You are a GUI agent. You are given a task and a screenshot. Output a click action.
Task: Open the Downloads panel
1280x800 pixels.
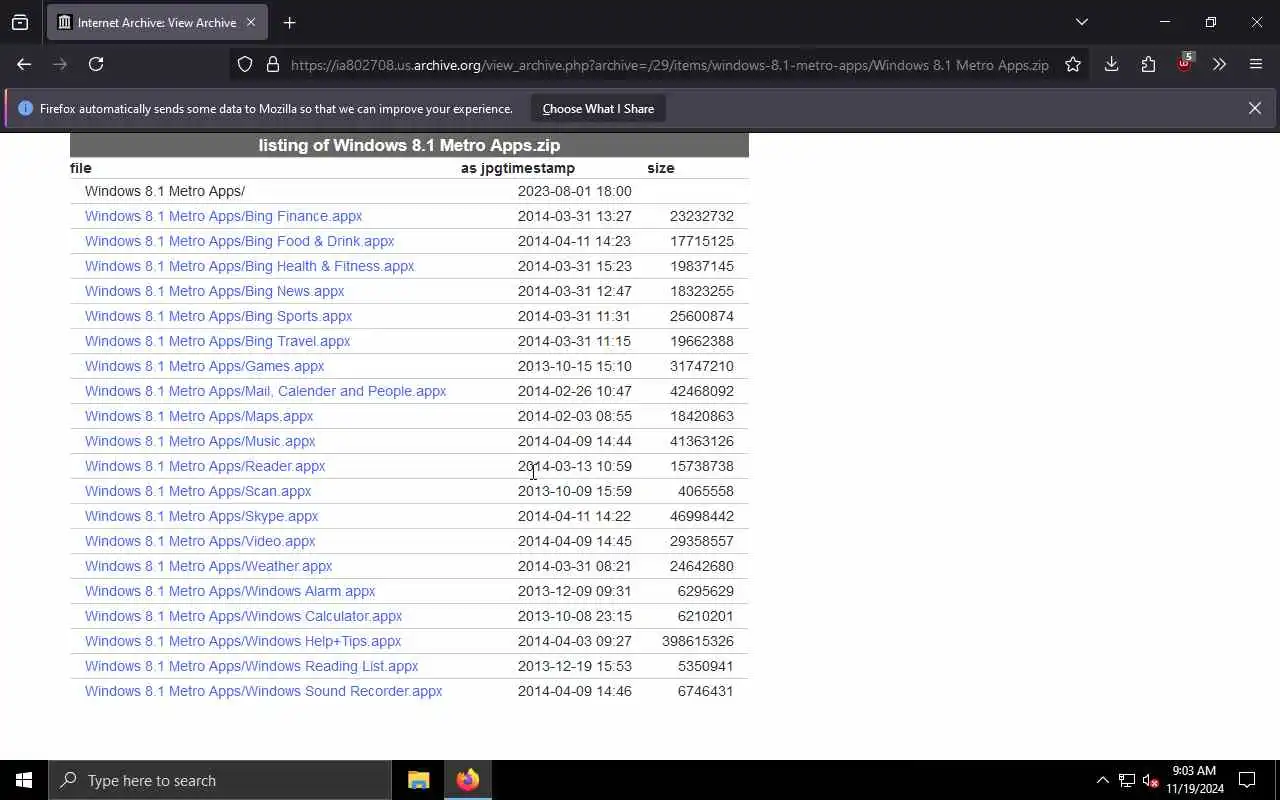tap(1111, 64)
